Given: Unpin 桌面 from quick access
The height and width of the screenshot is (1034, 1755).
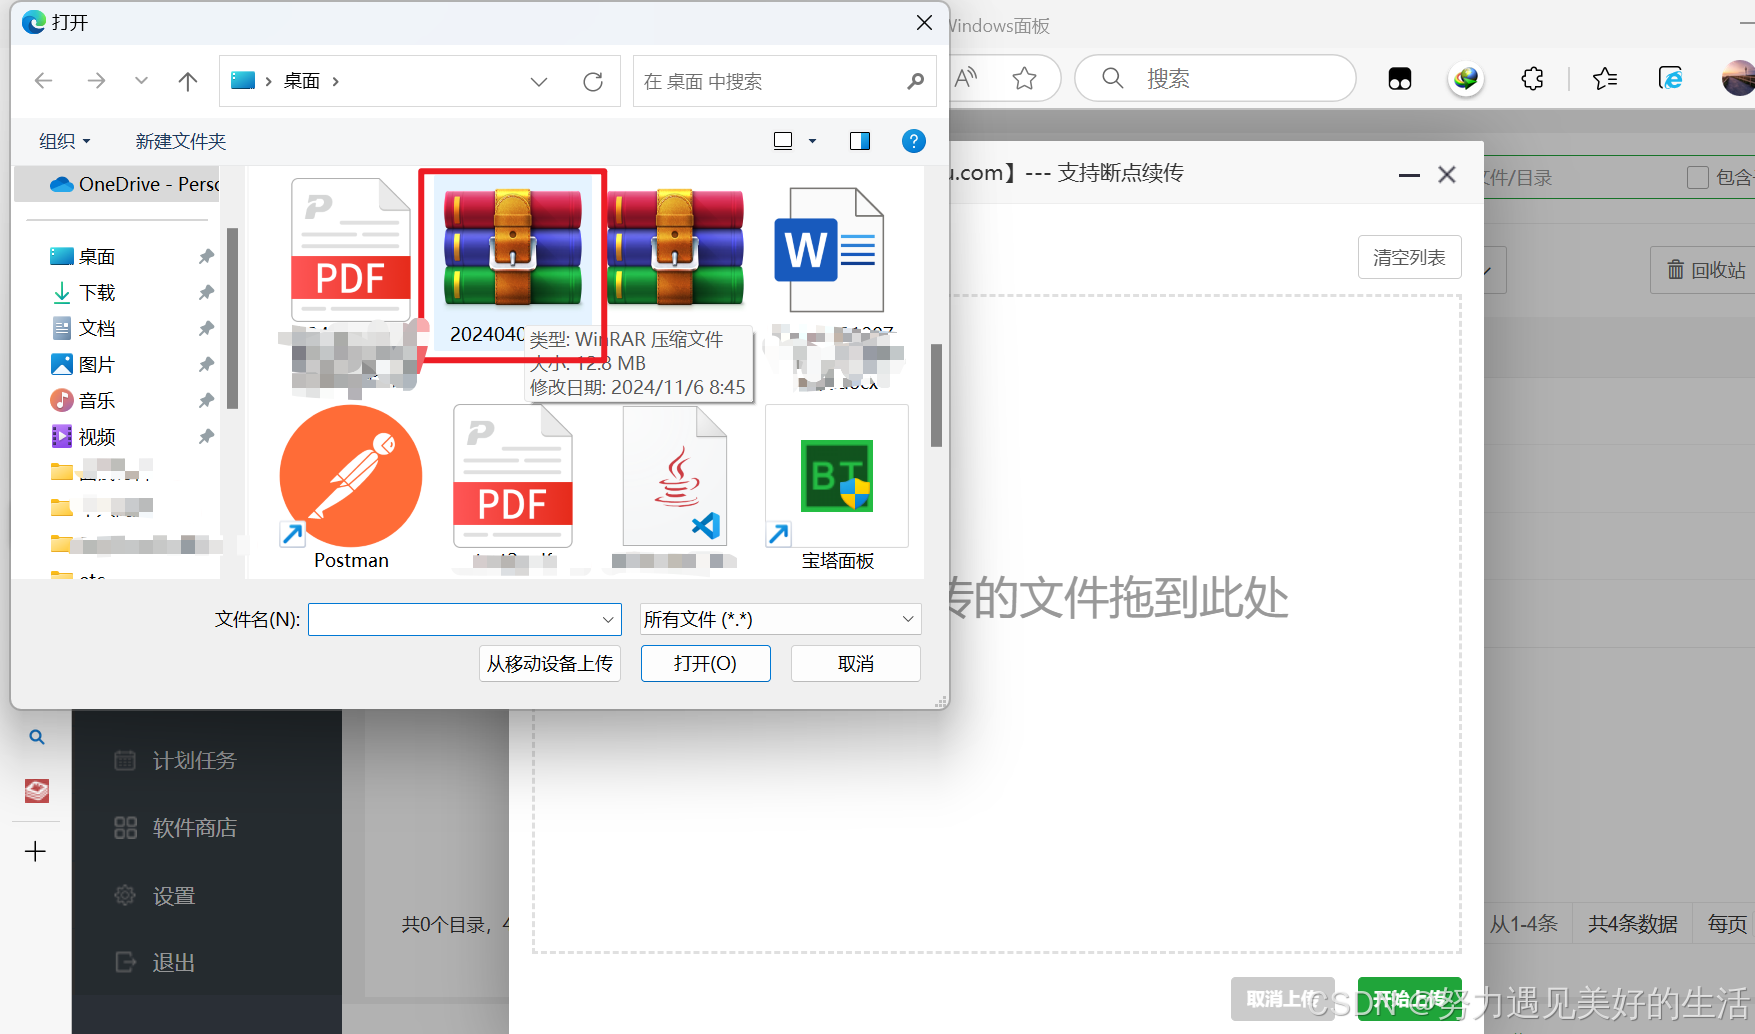Looking at the screenshot, I should pos(206,257).
